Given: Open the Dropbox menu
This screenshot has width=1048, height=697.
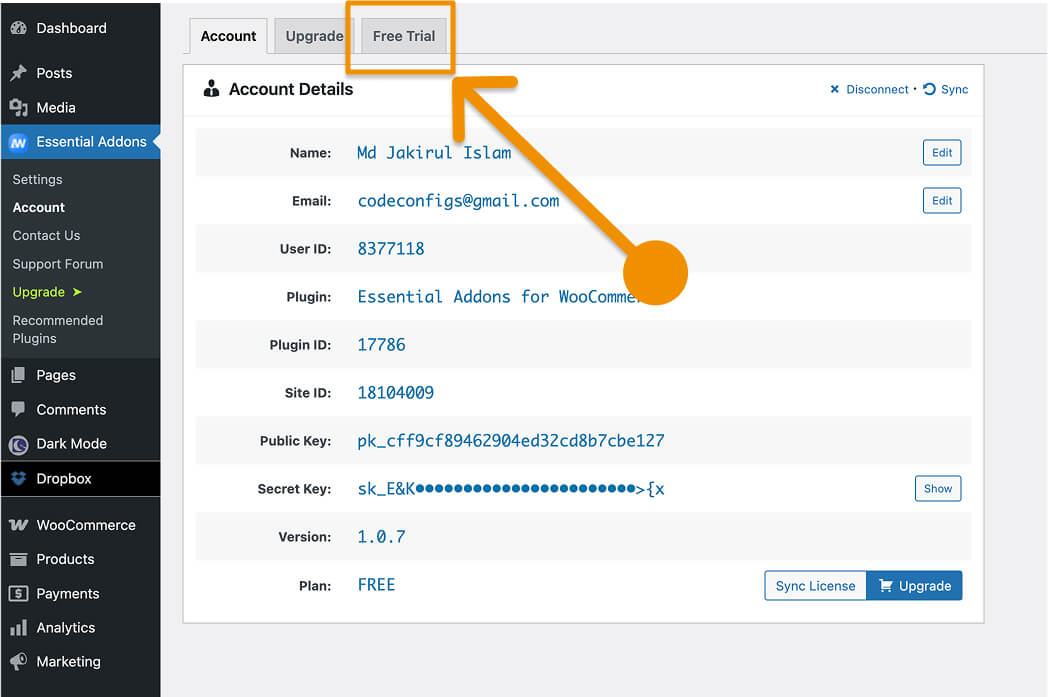Looking at the screenshot, I should (x=80, y=478).
